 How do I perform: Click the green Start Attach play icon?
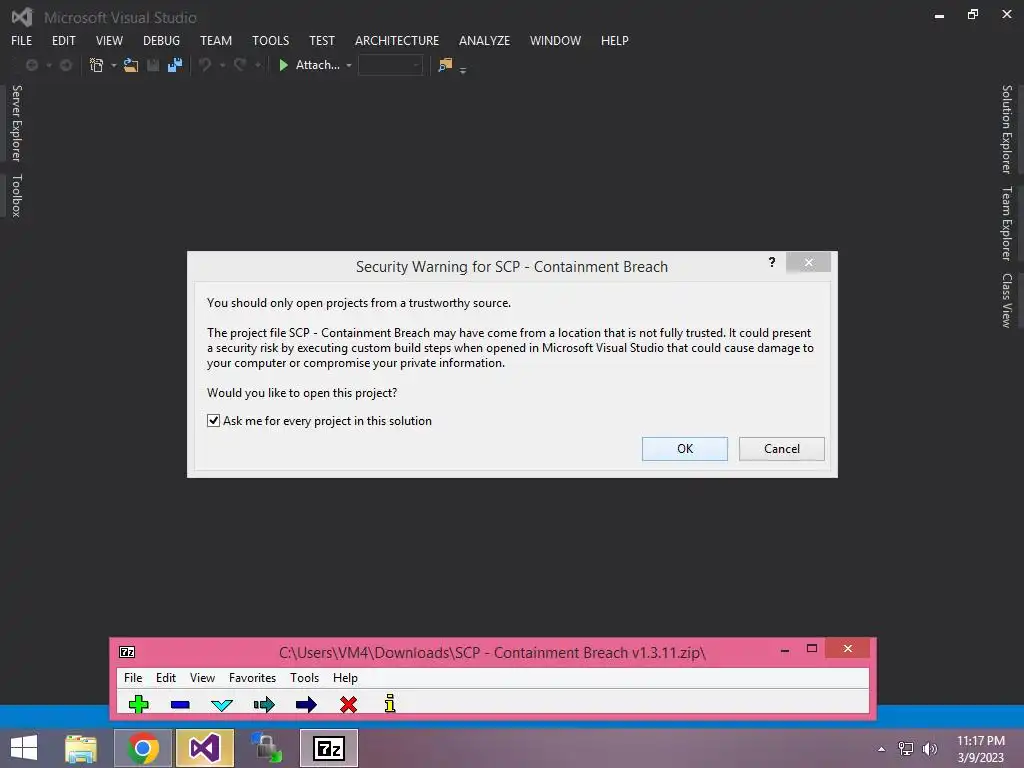283,65
